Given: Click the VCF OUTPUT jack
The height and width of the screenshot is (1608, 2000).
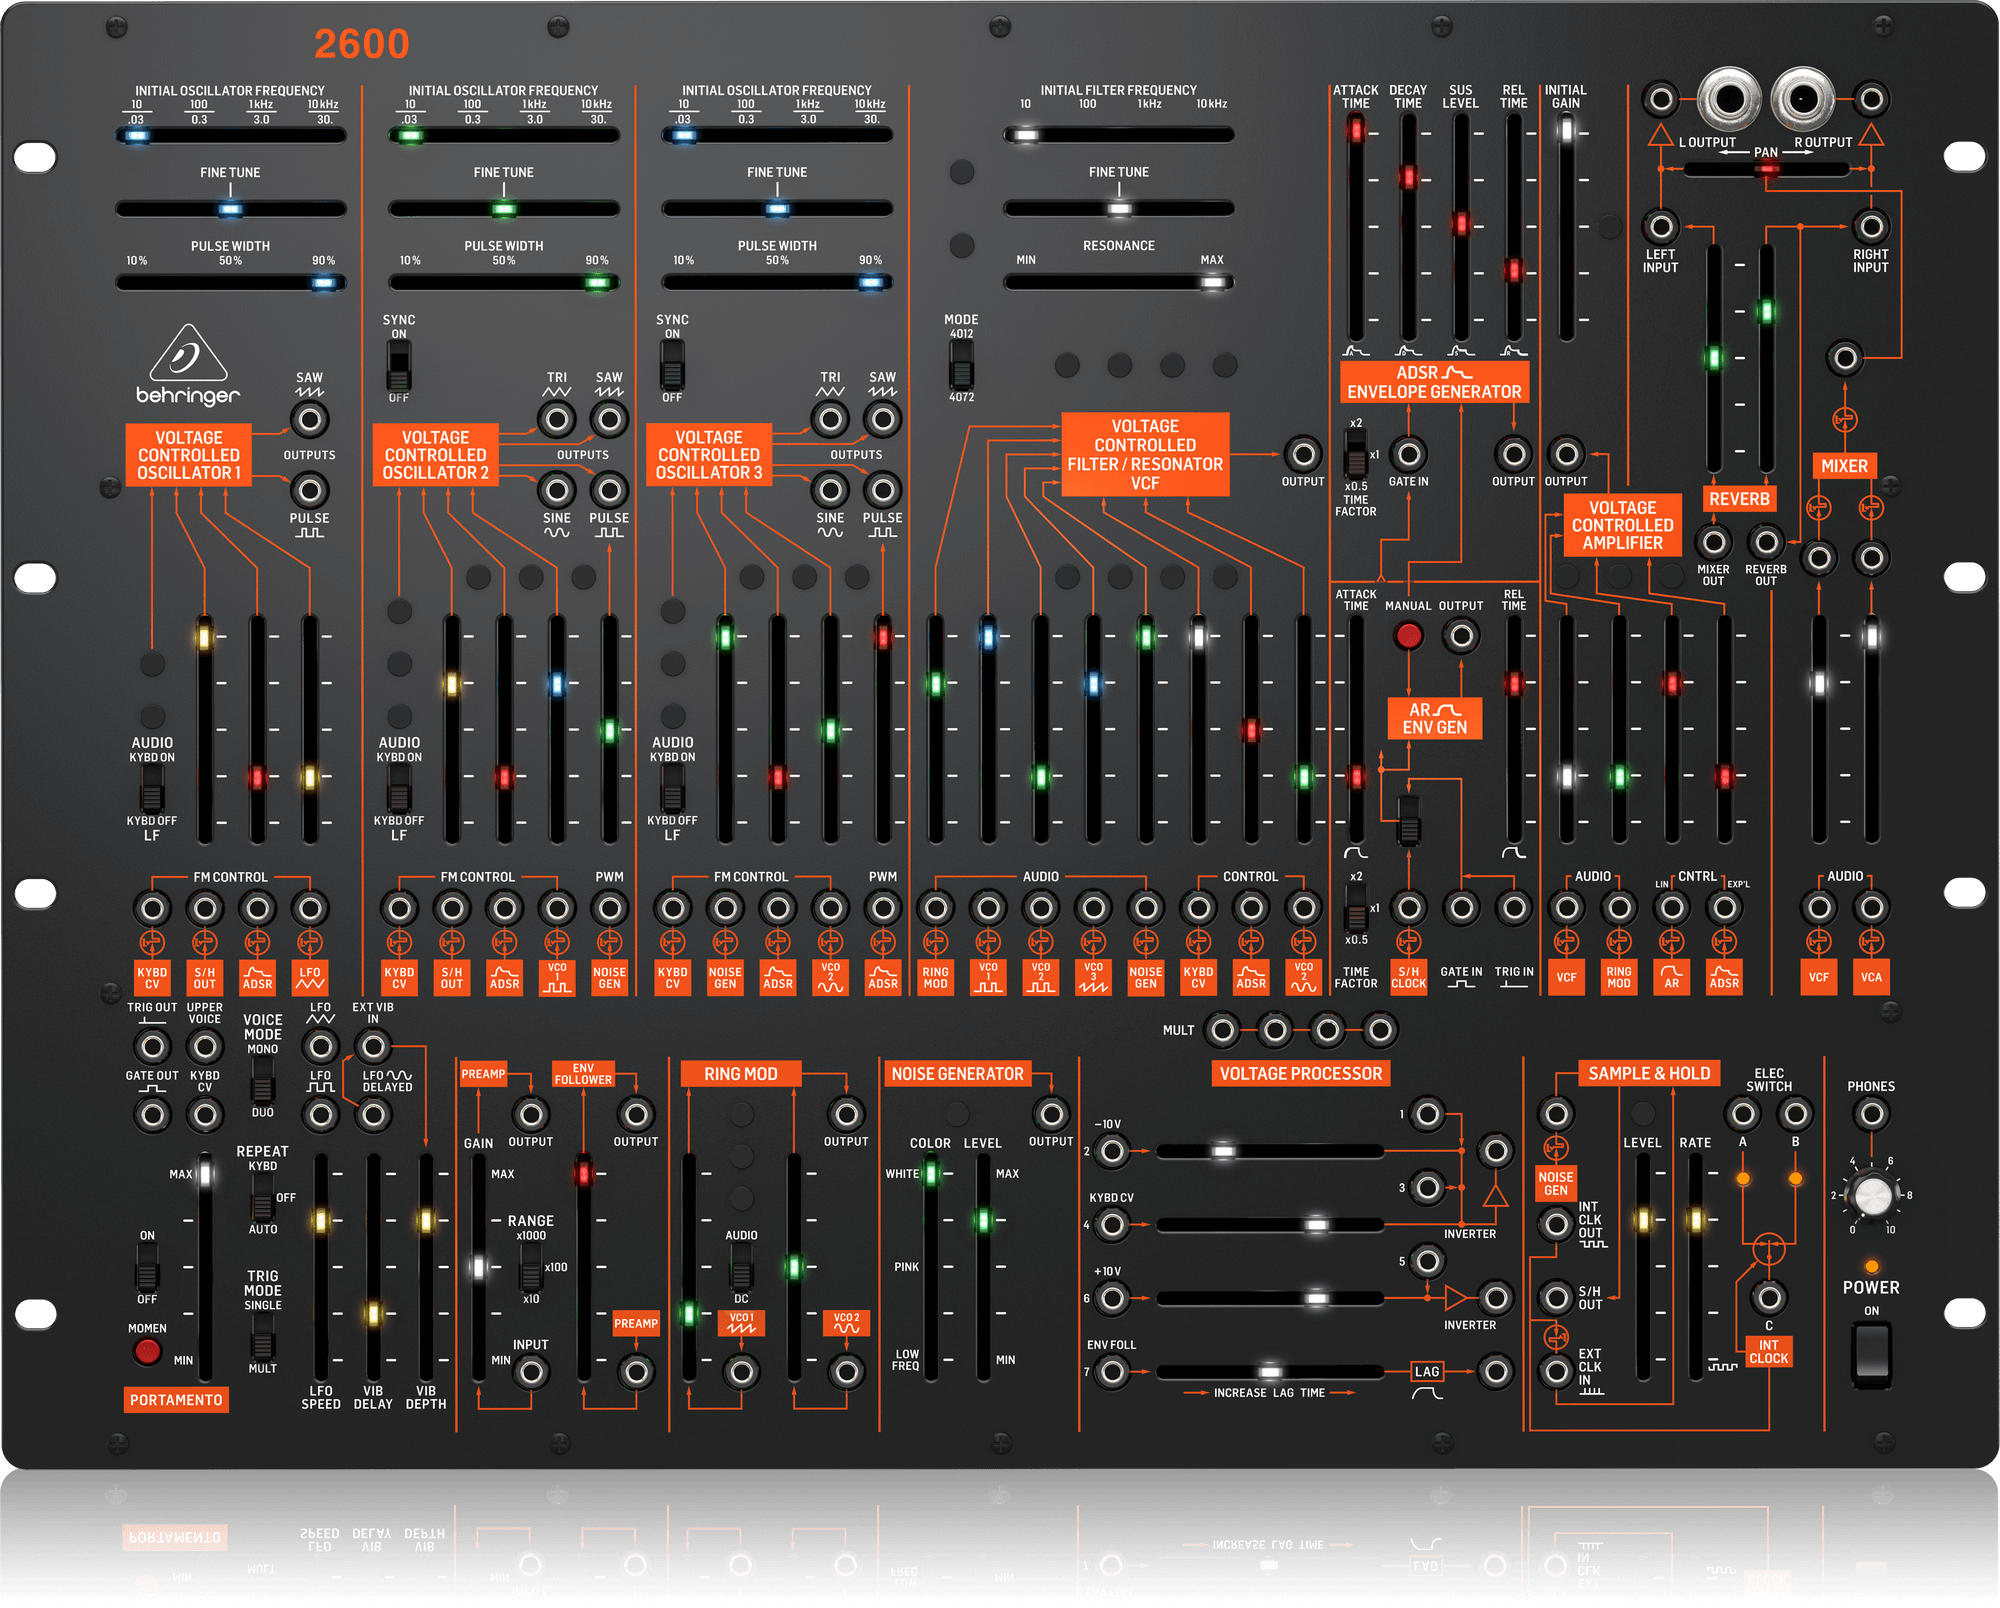Looking at the screenshot, I should [1303, 455].
